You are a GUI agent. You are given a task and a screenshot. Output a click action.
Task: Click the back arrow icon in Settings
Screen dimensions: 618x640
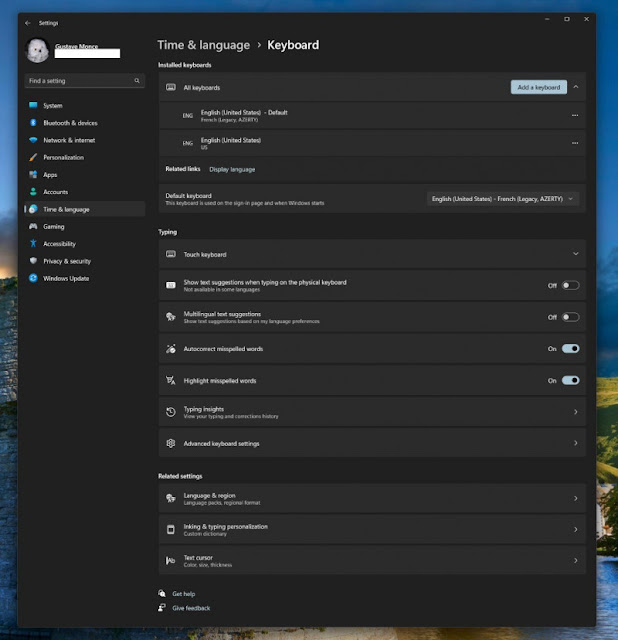(27, 23)
